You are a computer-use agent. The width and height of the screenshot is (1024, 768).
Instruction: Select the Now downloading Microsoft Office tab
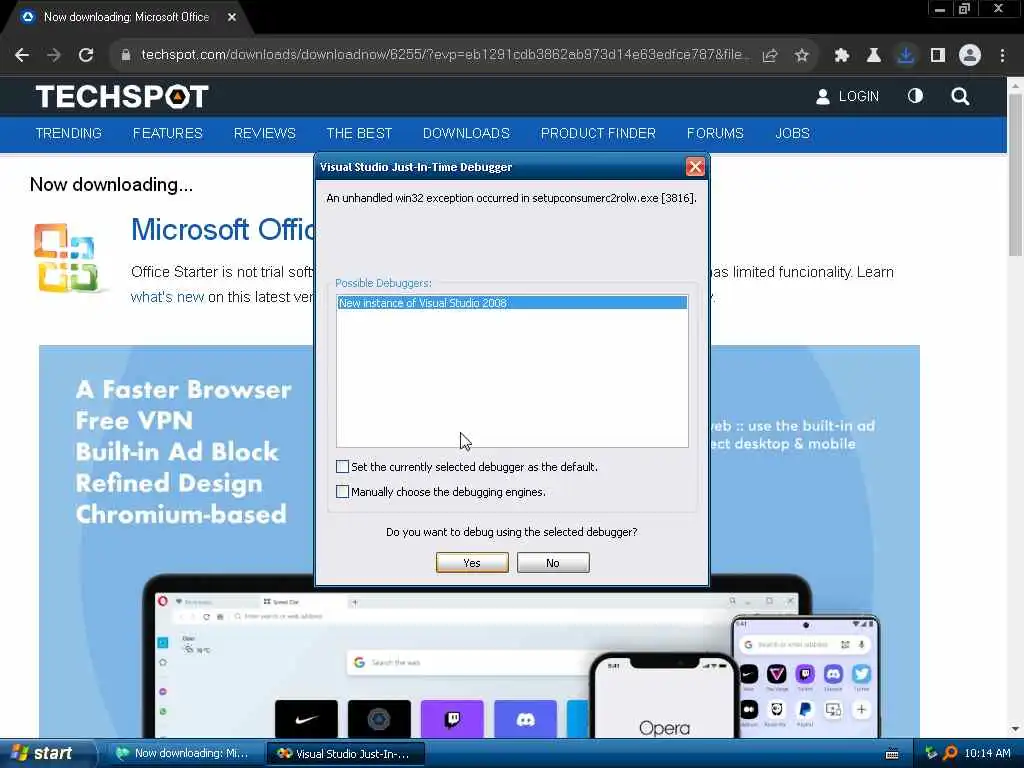(x=126, y=18)
